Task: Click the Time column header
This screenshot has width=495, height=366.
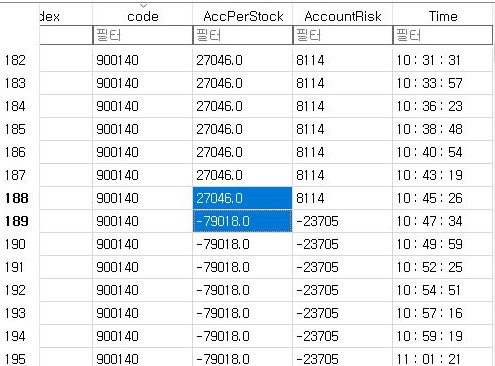Action: click(x=443, y=16)
